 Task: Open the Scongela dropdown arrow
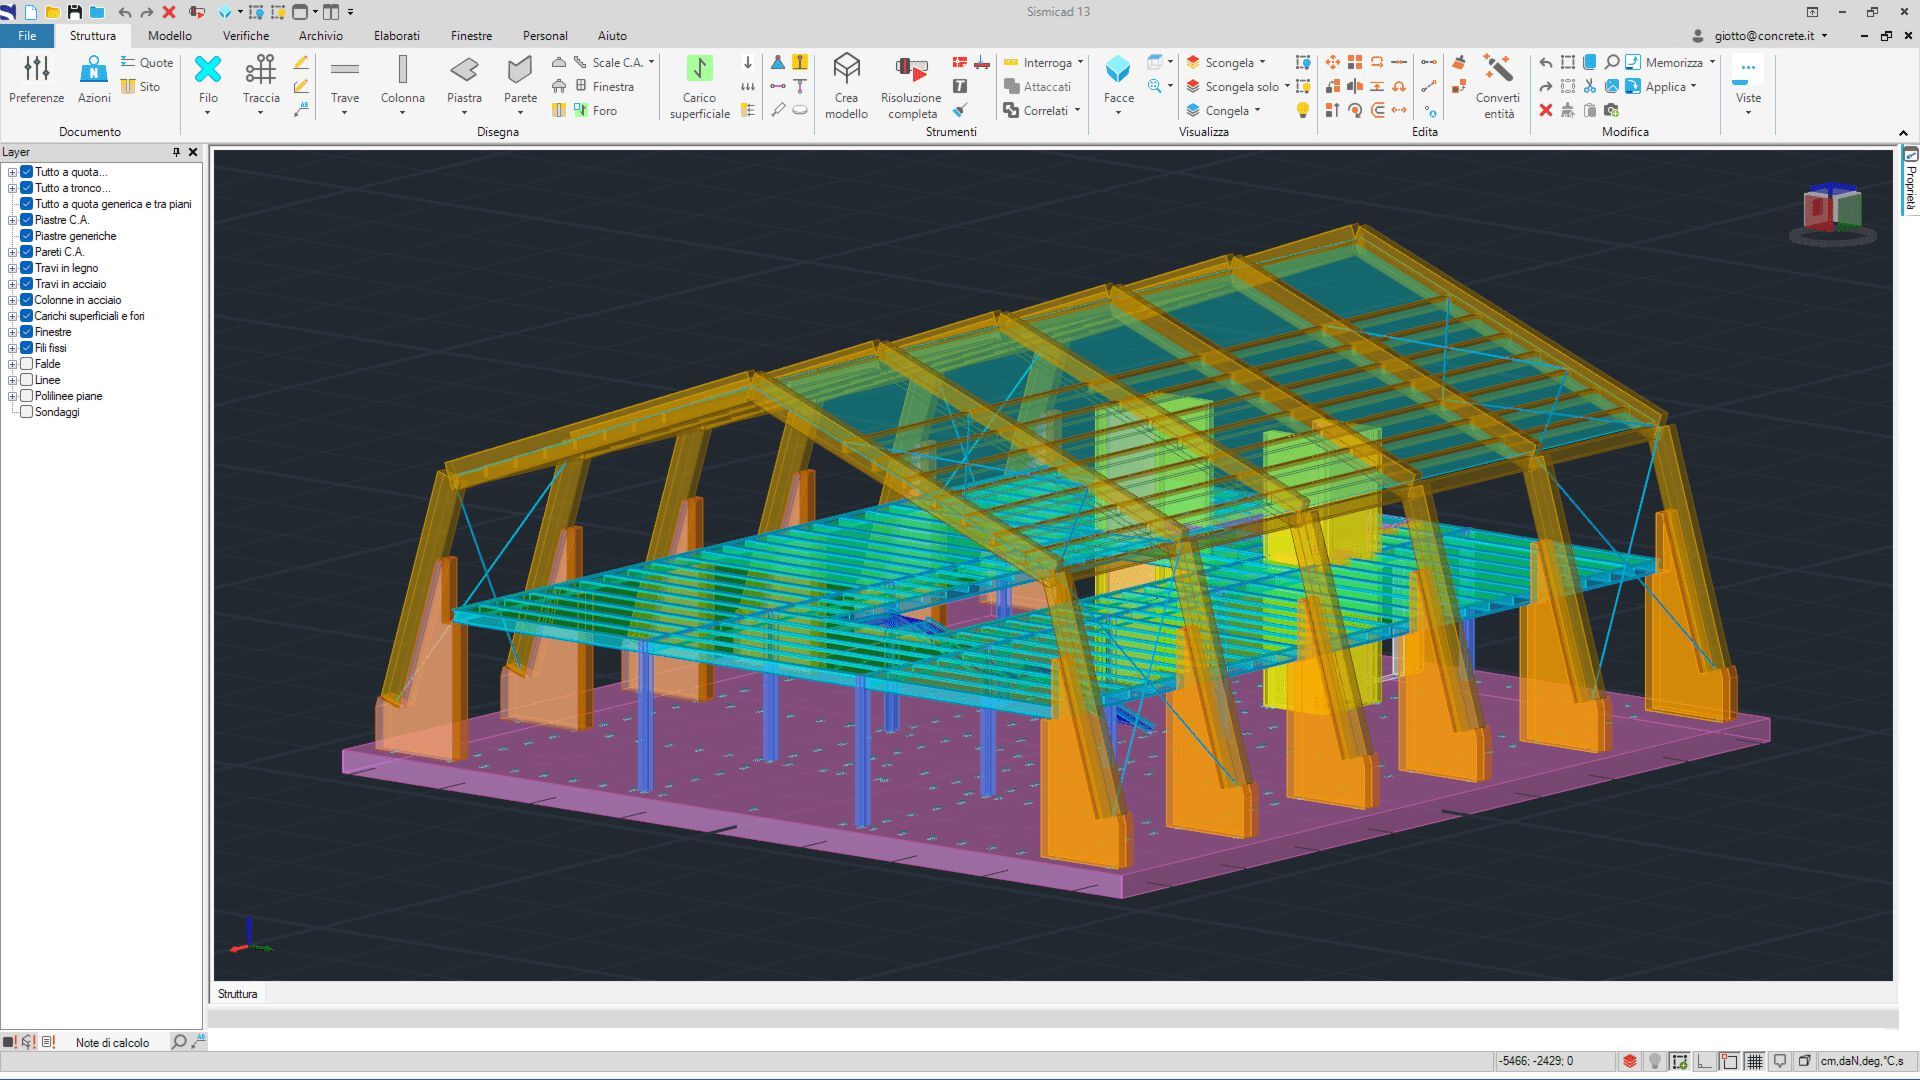tap(1263, 62)
